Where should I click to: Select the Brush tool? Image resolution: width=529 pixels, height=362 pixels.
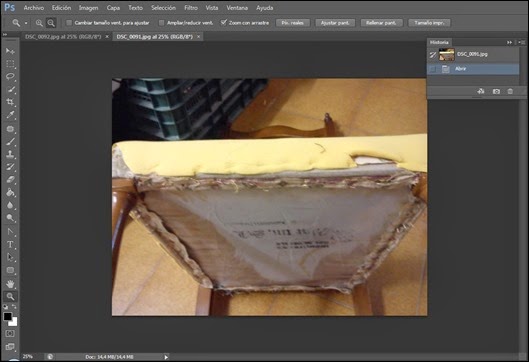pos(10,141)
